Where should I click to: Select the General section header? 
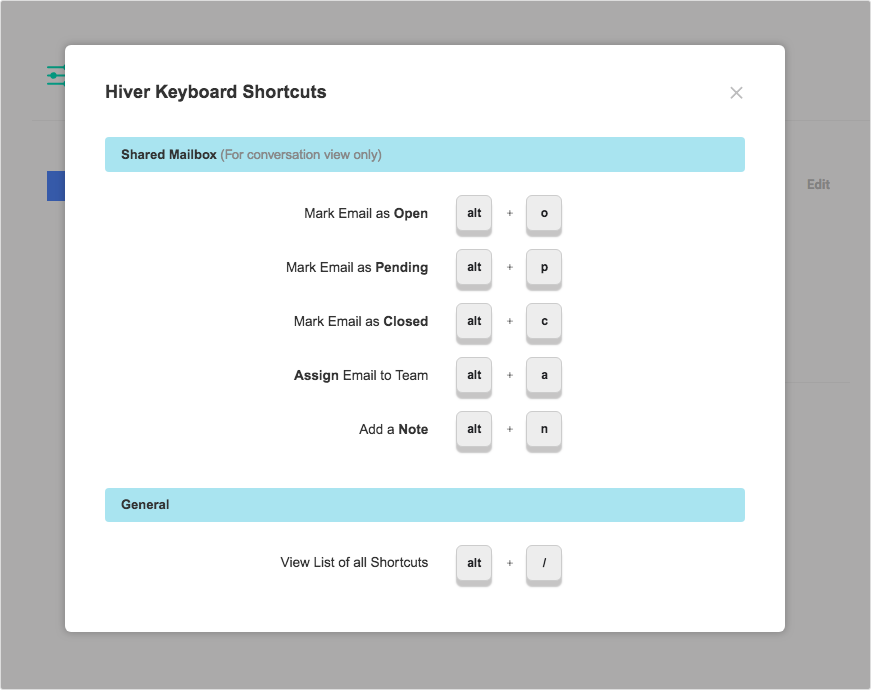tap(425, 505)
